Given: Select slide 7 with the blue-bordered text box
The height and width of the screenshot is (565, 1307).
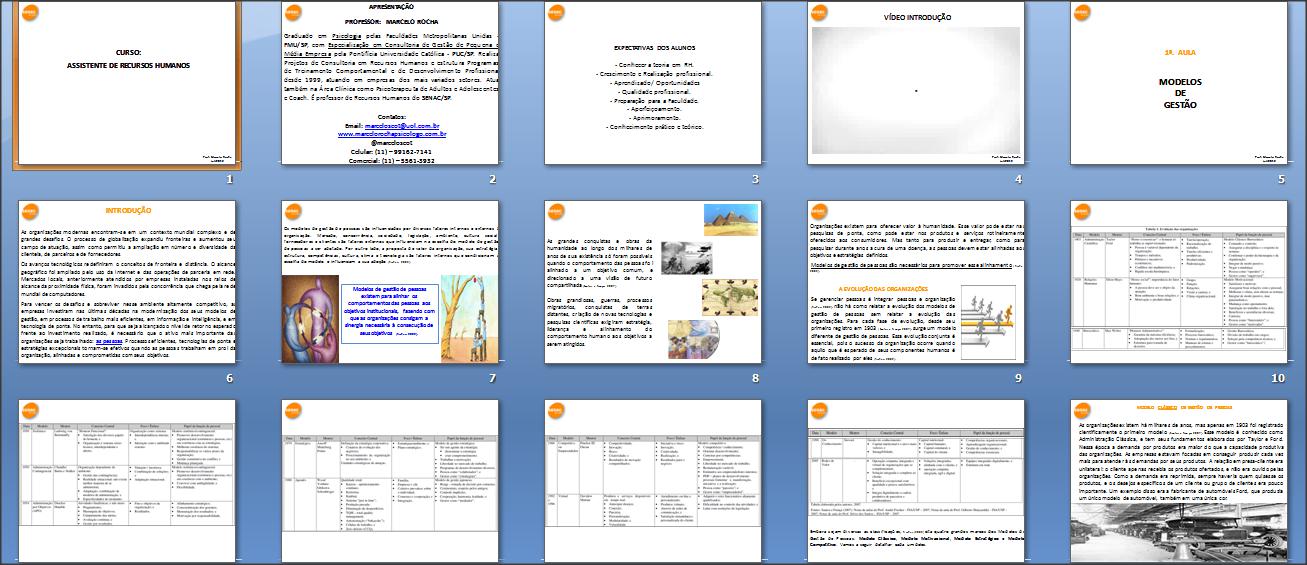Looking at the screenshot, I should point(390,282).
